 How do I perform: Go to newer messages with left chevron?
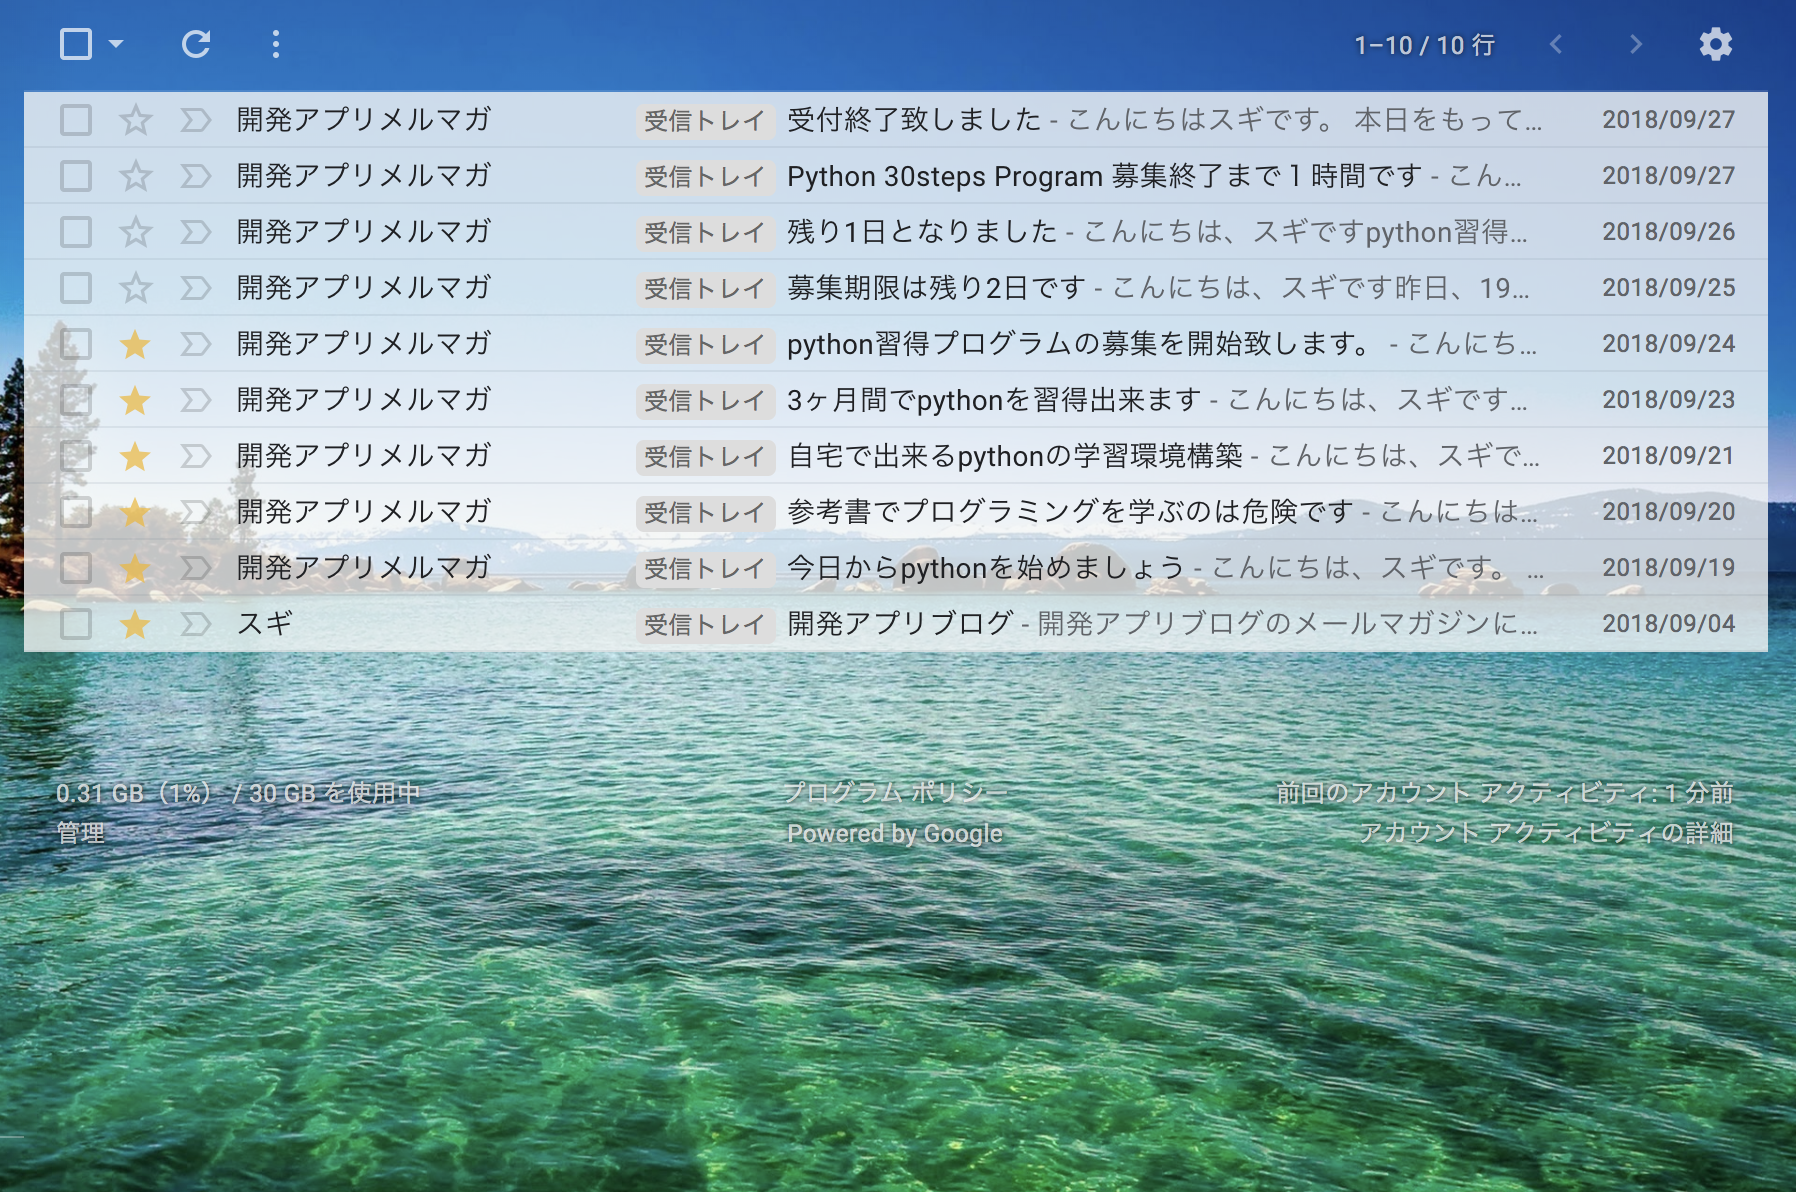click(x=1556, y=44)
